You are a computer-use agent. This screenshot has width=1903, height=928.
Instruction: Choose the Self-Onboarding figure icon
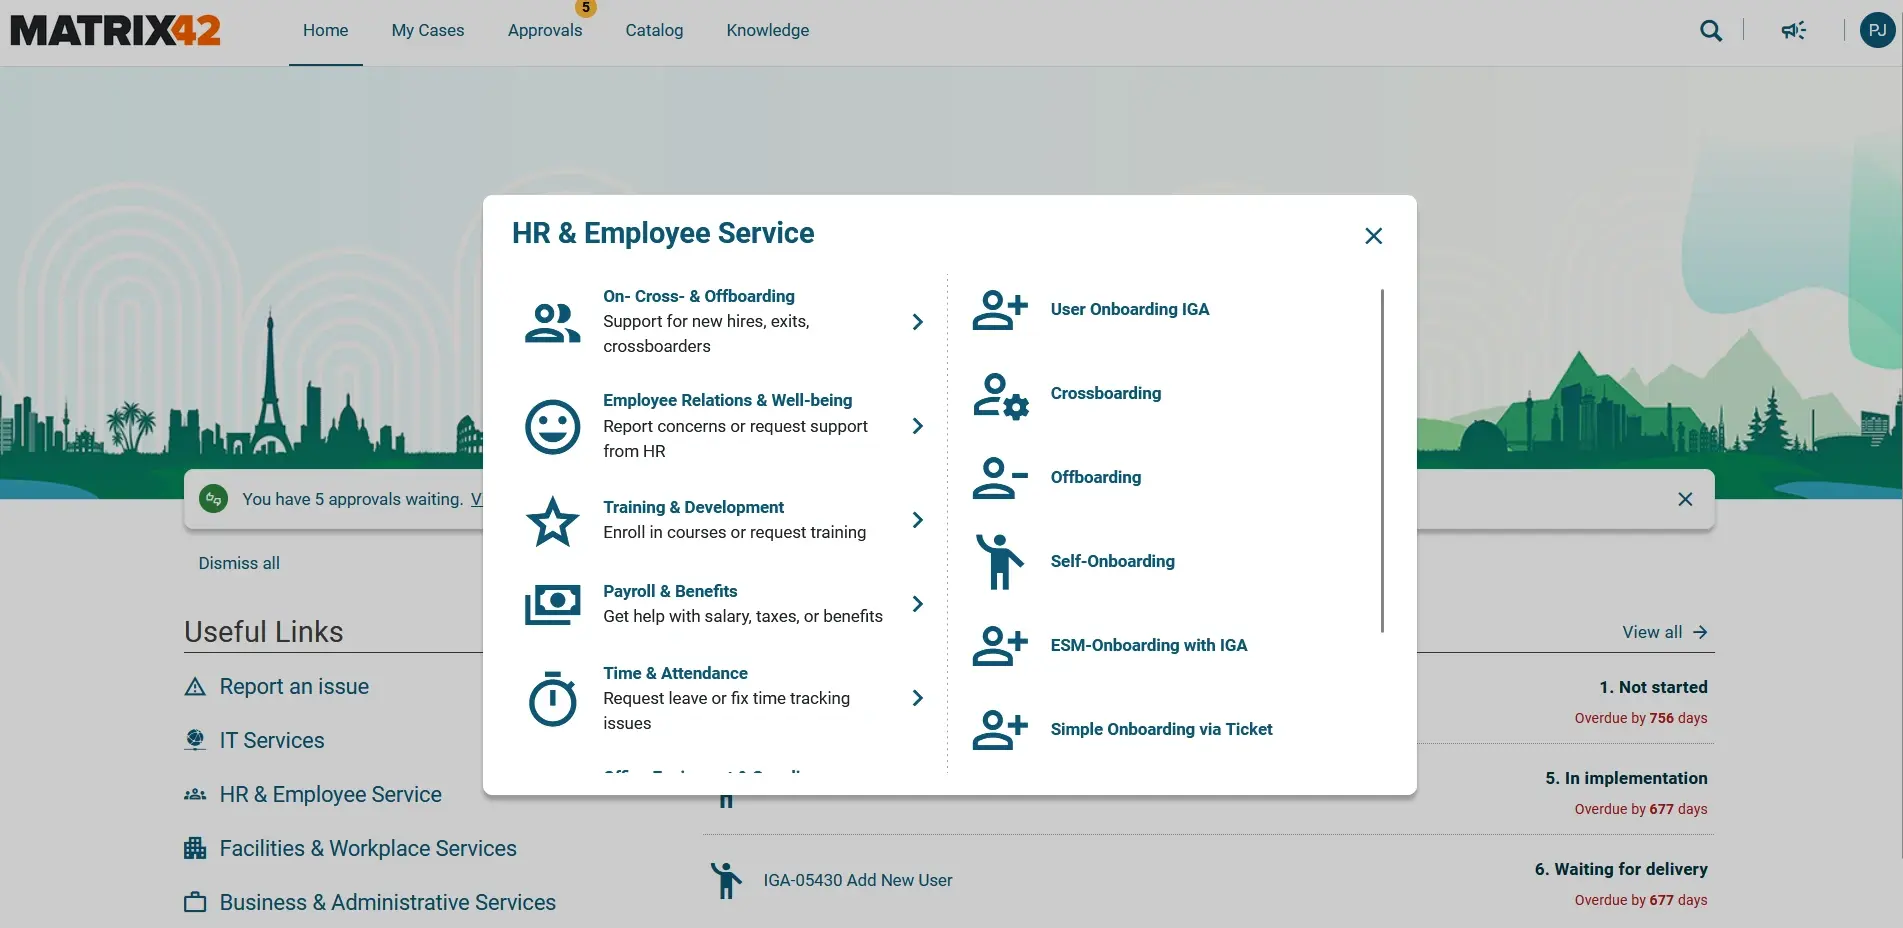tap(999, 562)
